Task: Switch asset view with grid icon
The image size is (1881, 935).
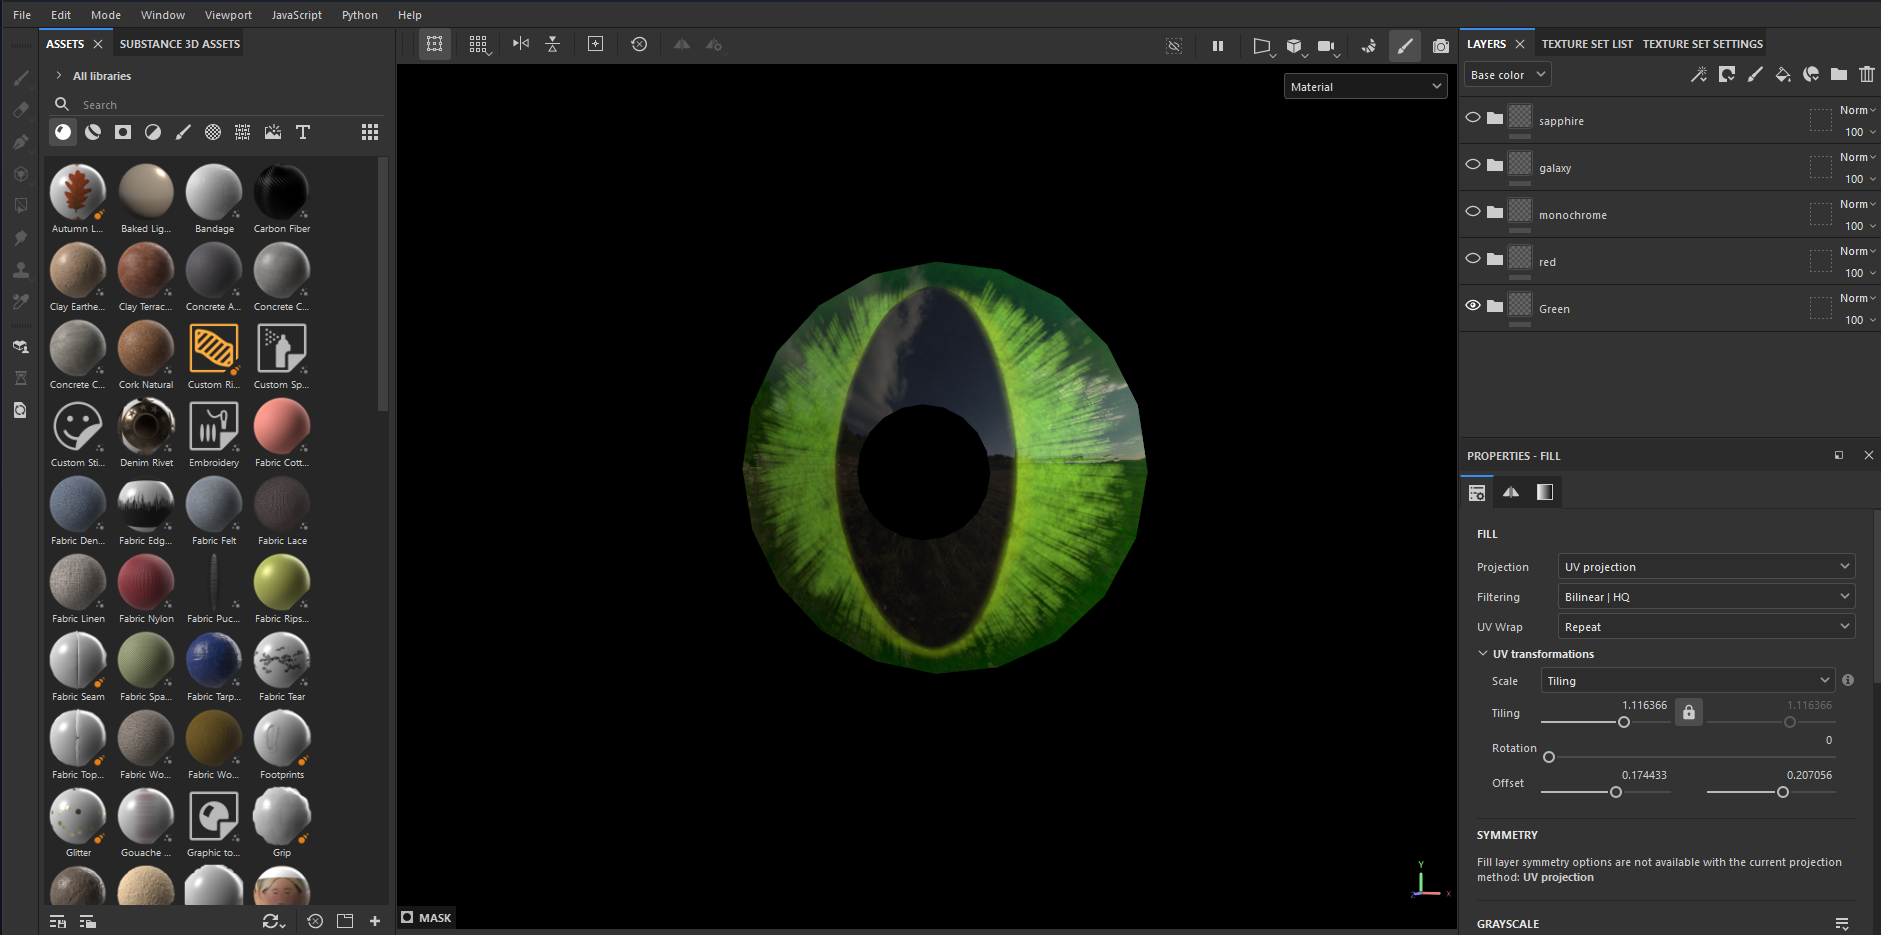Action: click(369, 132)
